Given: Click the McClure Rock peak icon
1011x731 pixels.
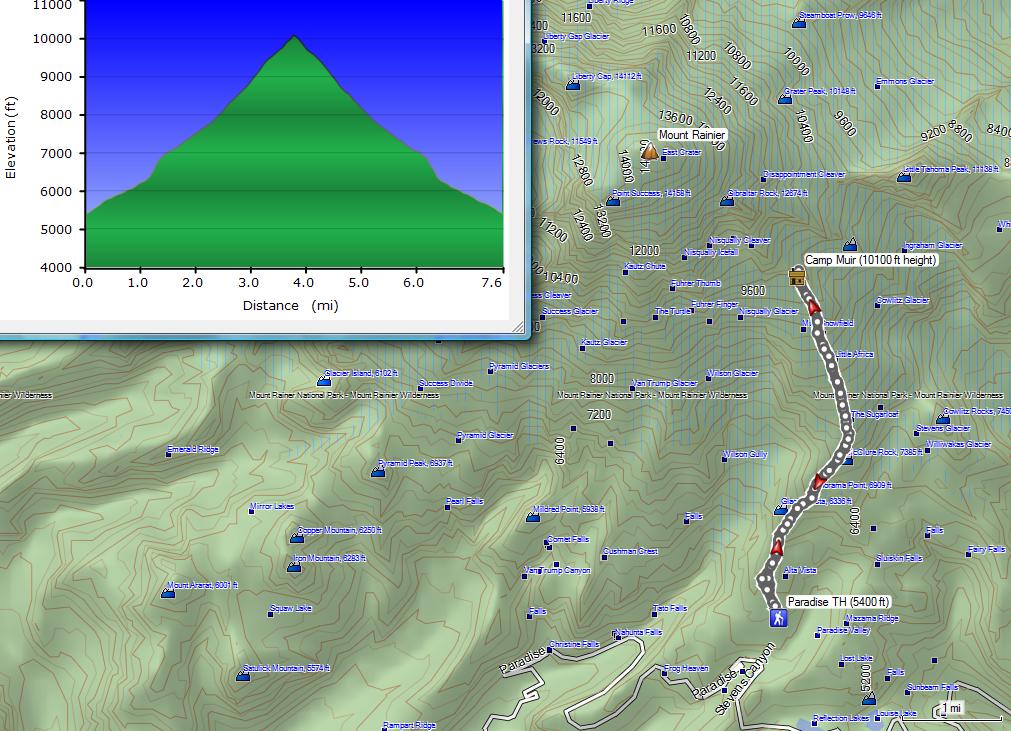Looking at the screenshot, I should (849, 460).
